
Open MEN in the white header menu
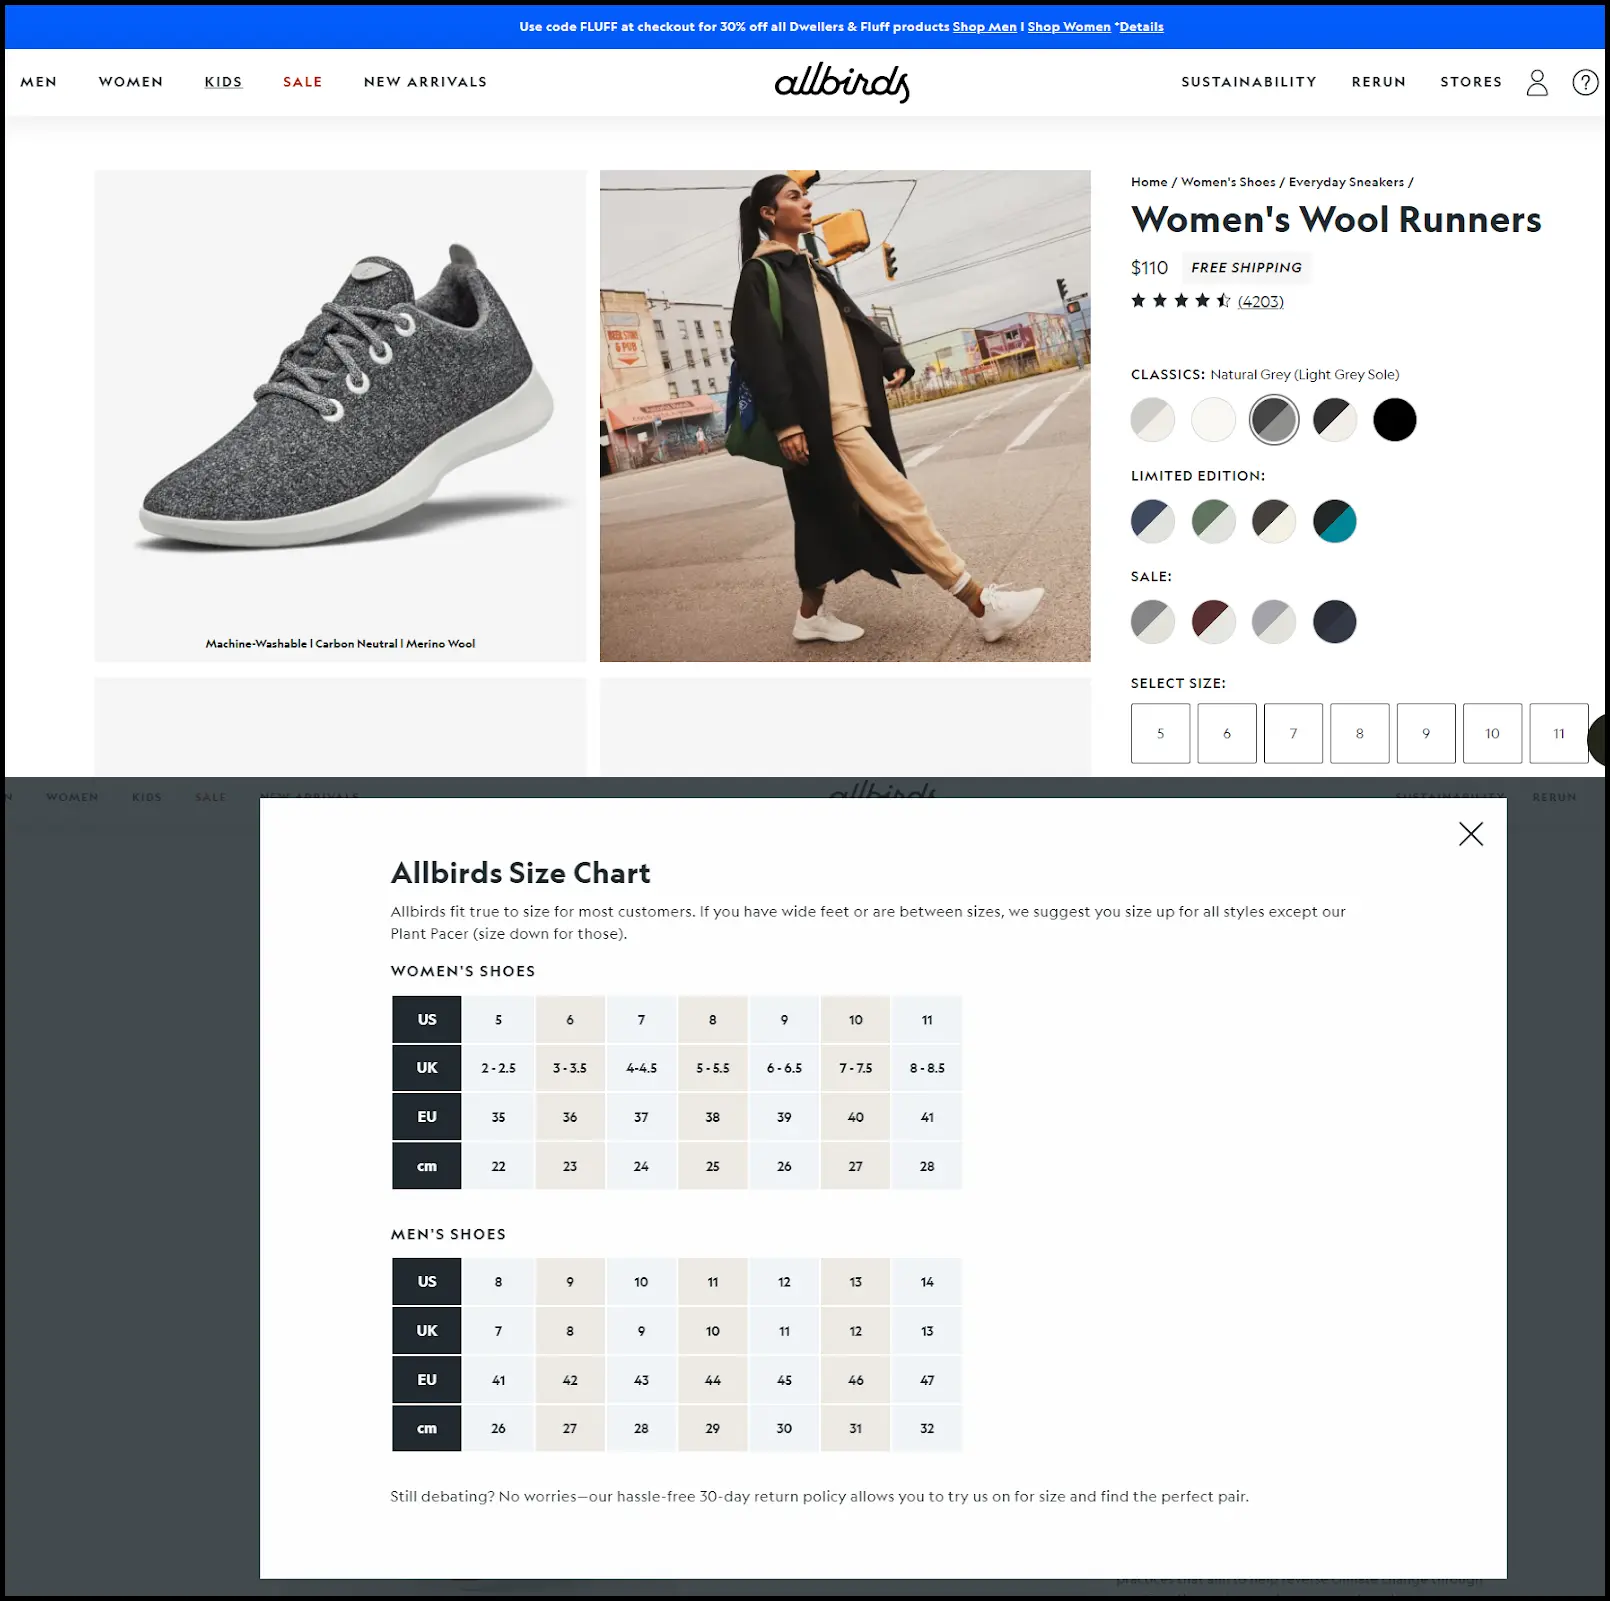(x=39, y=82)
